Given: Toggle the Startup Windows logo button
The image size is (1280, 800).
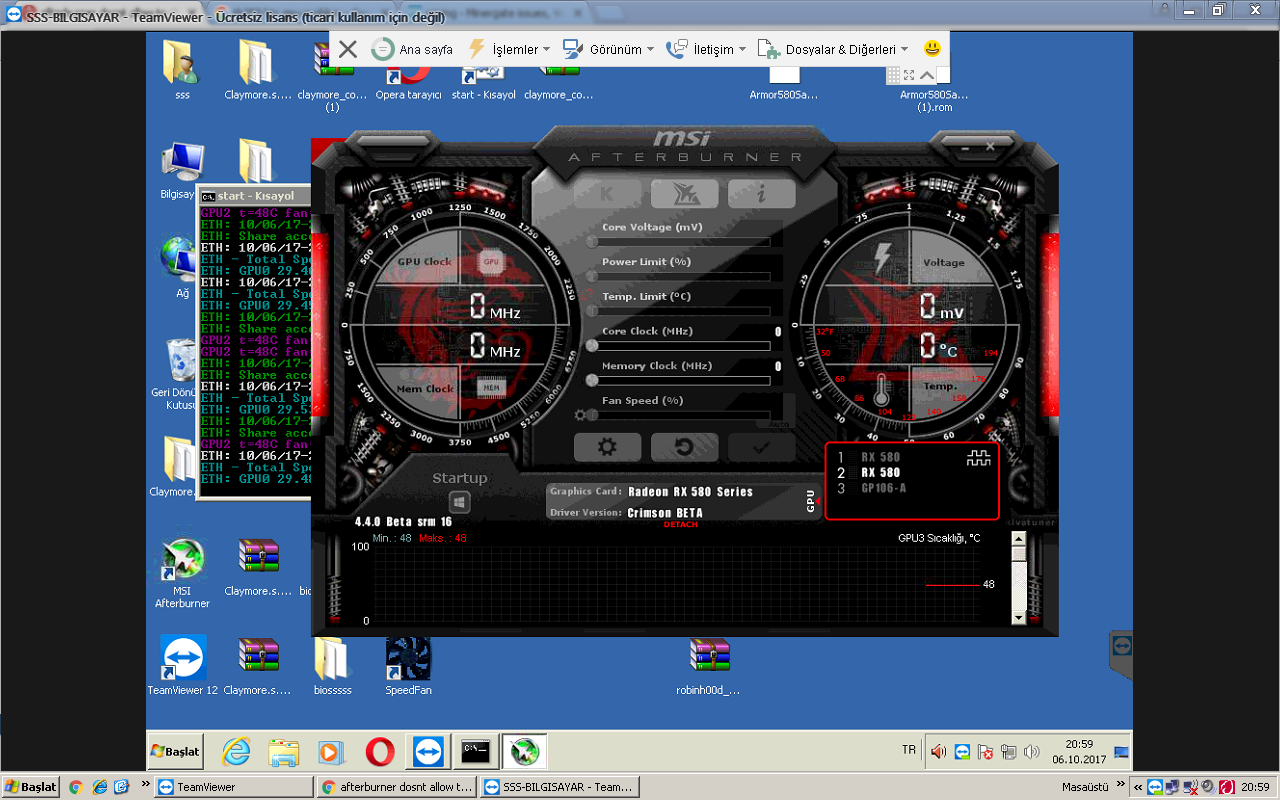Looking at the screenshot, I should (460, 501).
